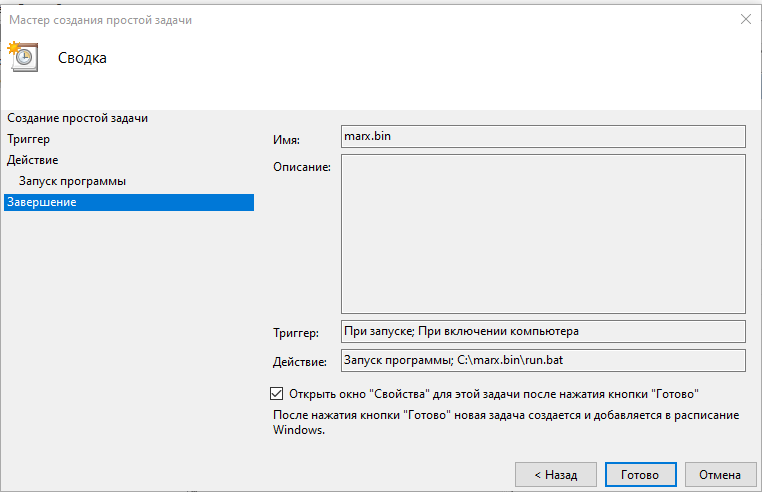Close the task creation wizard window
762x492 pixels.
[745, 19]
